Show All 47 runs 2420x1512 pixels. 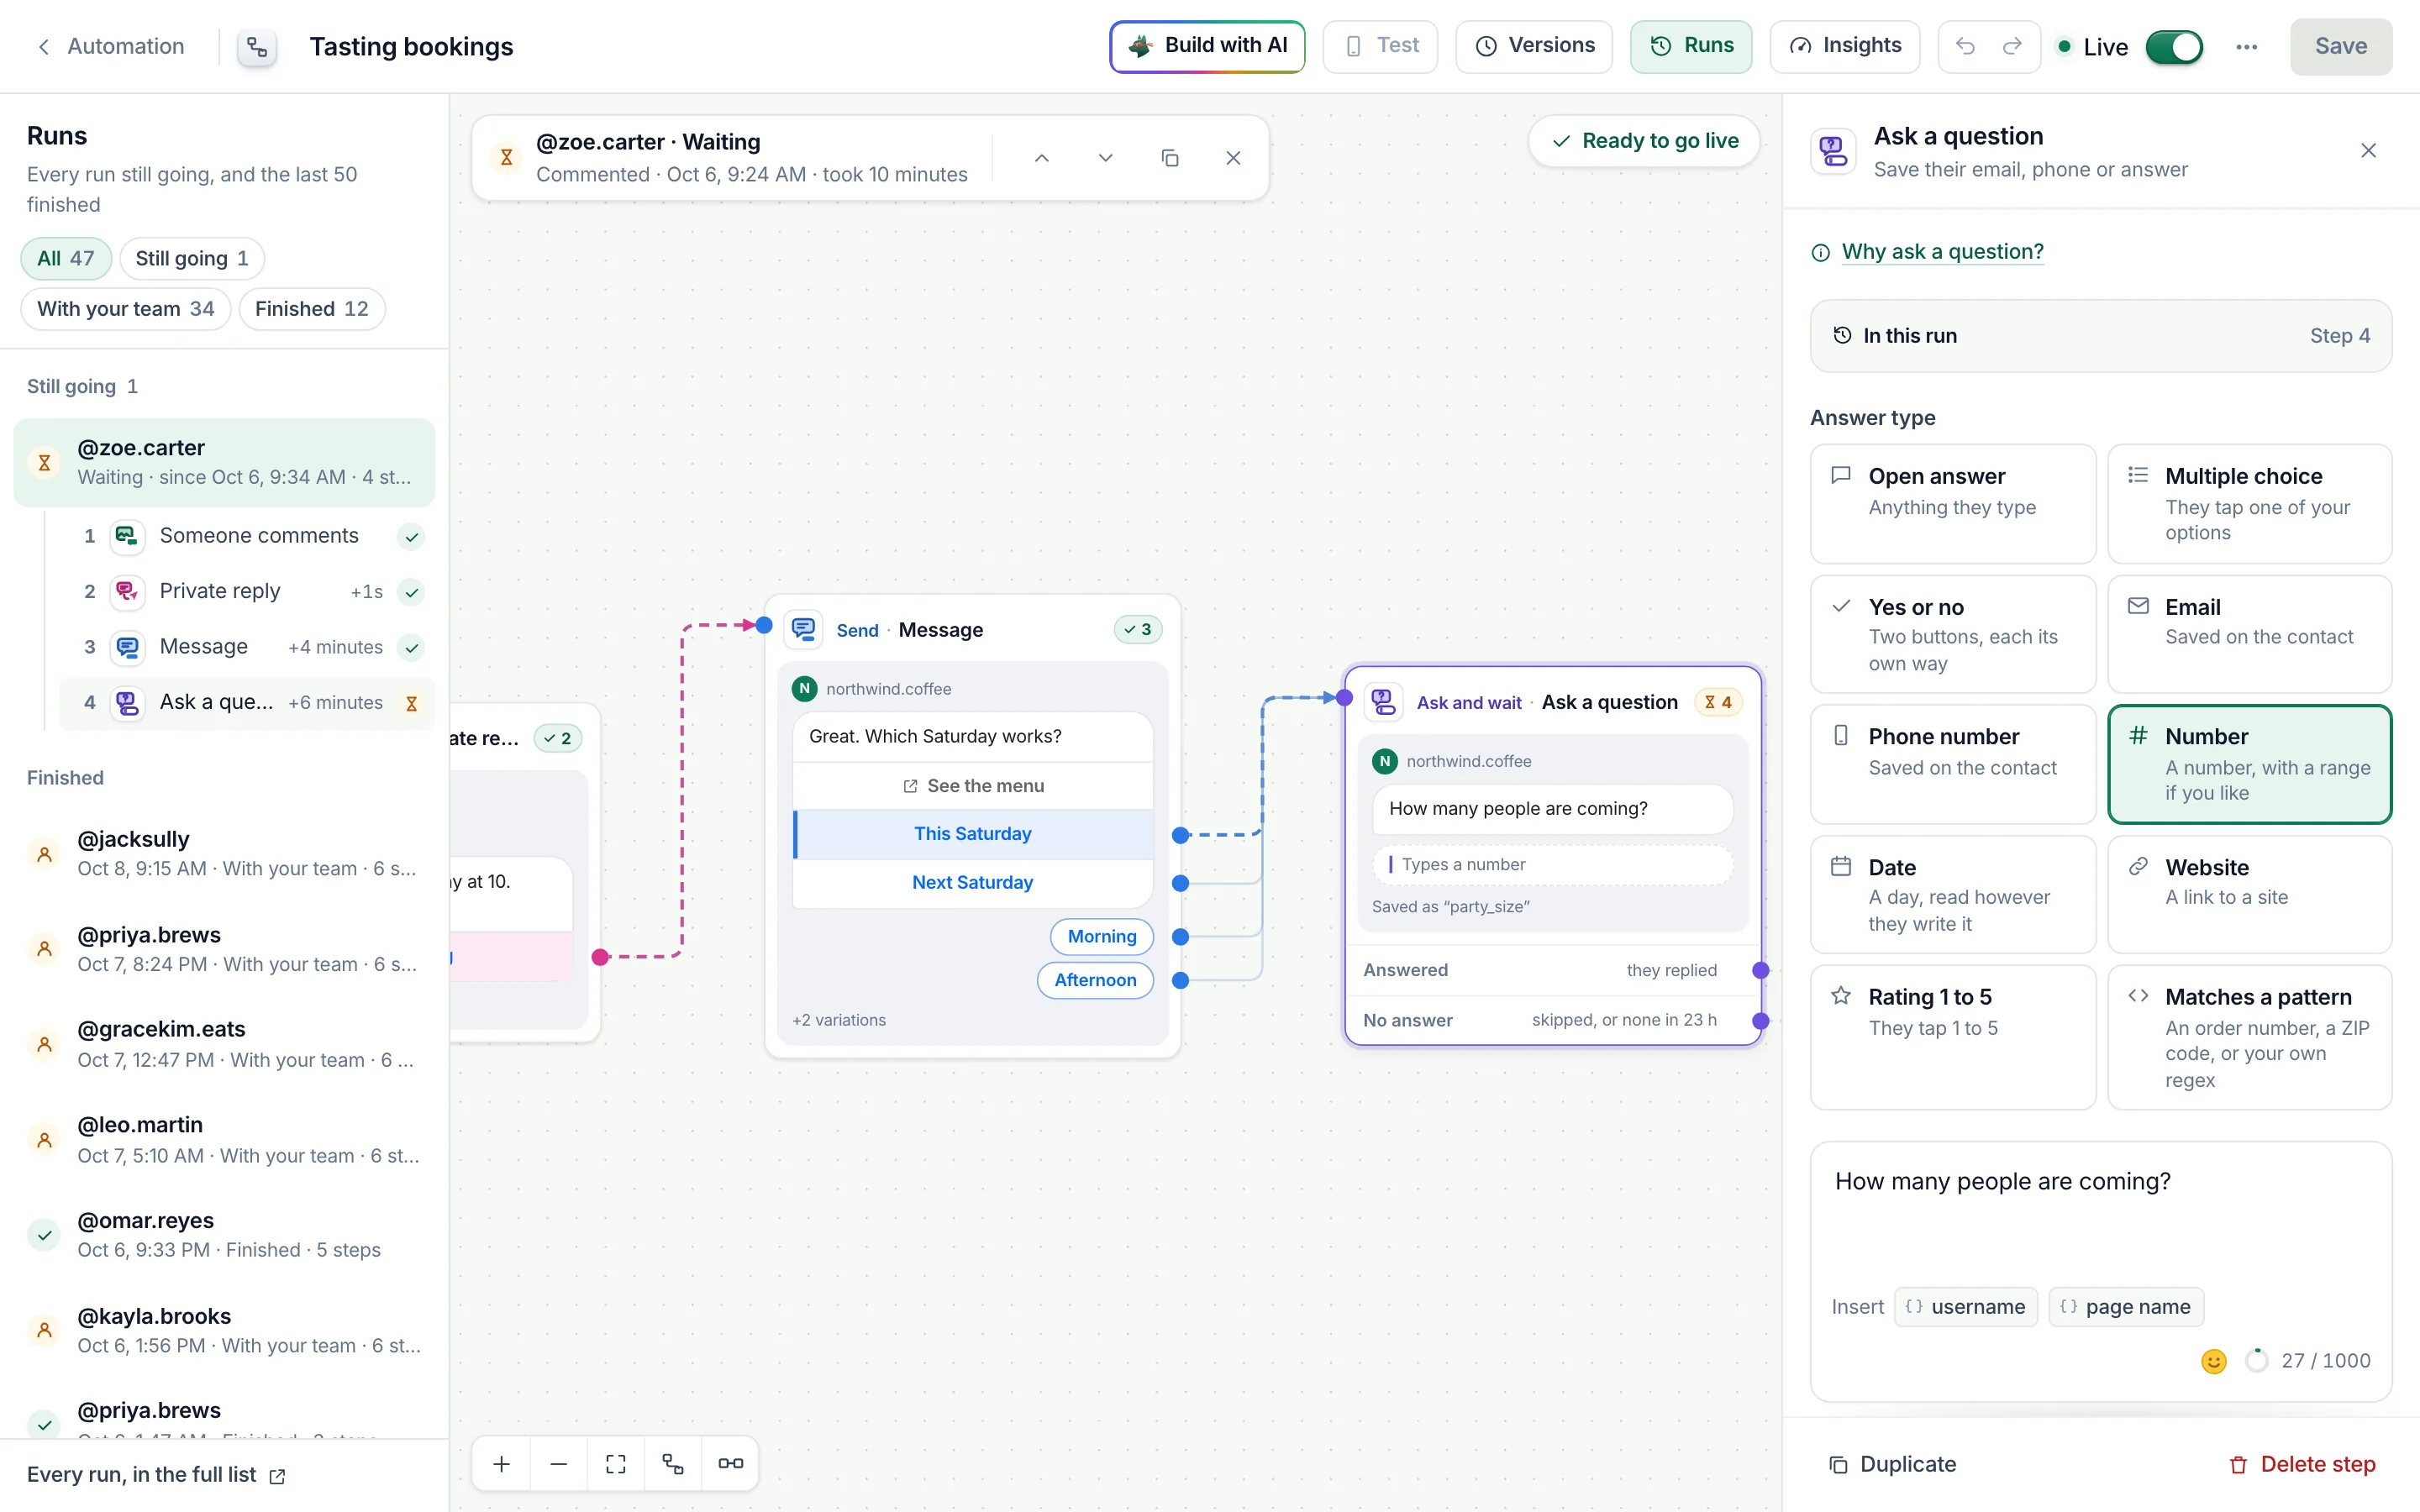click(x=66, y=259)
